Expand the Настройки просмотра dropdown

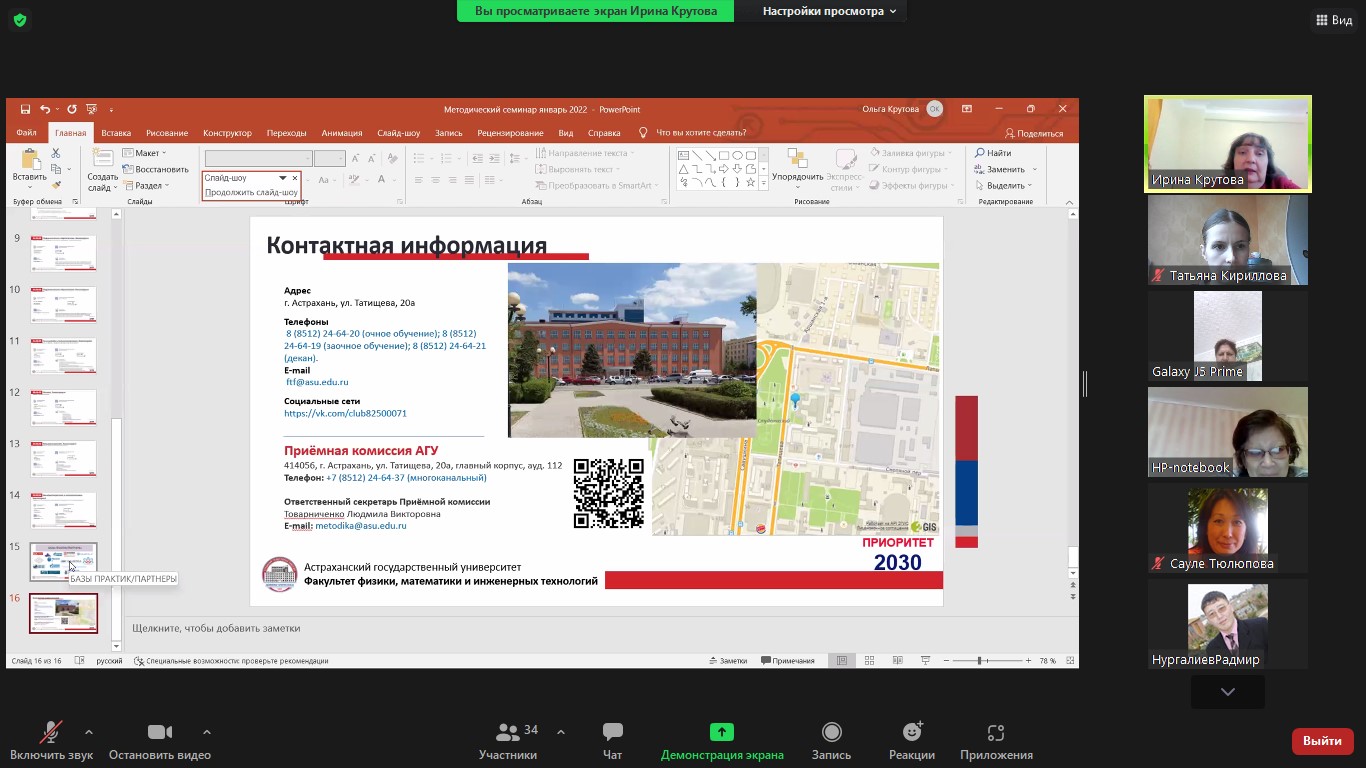click(828, 11)
